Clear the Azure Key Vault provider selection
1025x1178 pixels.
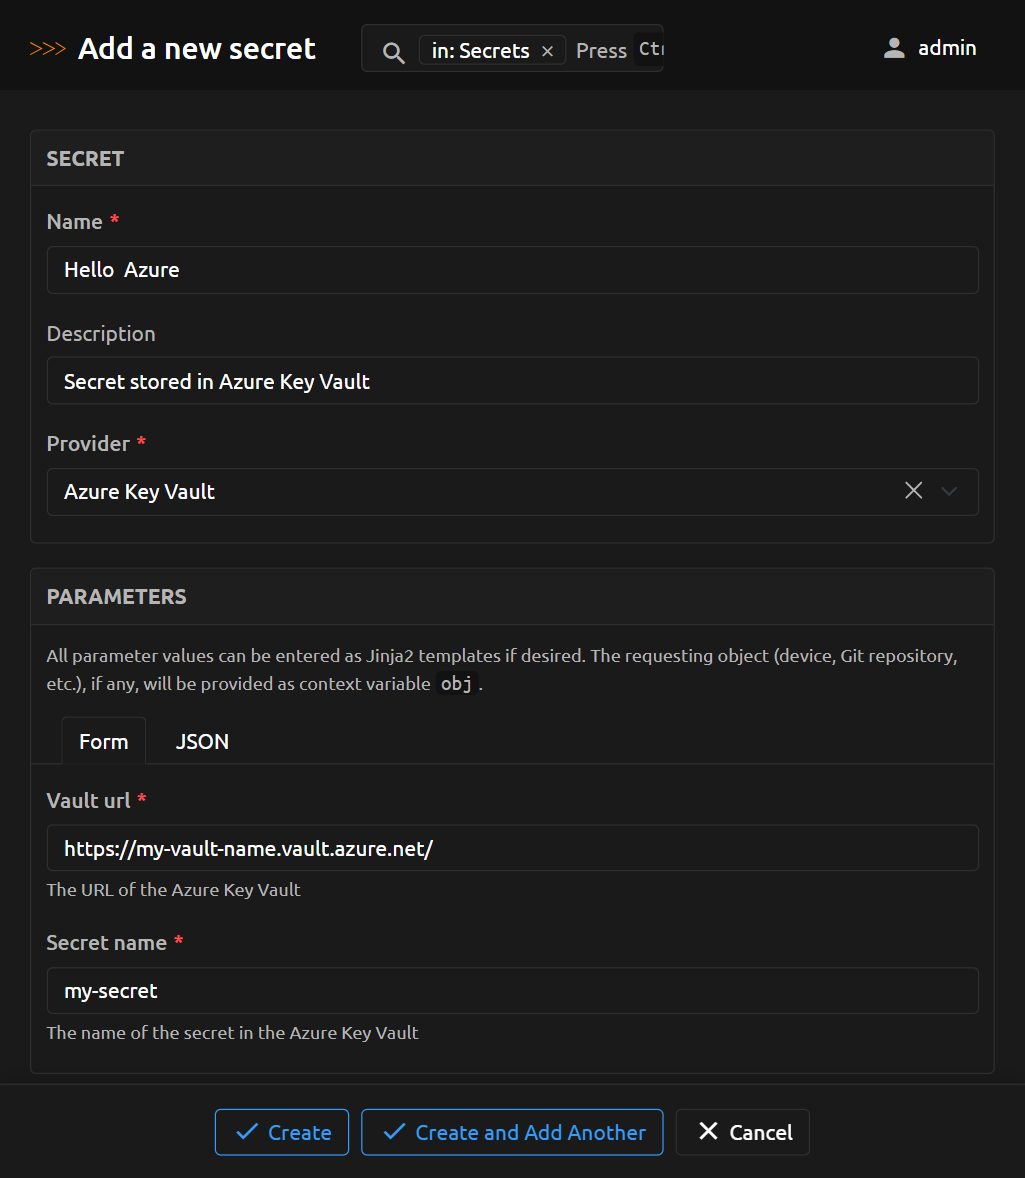(x=913, y=491)
